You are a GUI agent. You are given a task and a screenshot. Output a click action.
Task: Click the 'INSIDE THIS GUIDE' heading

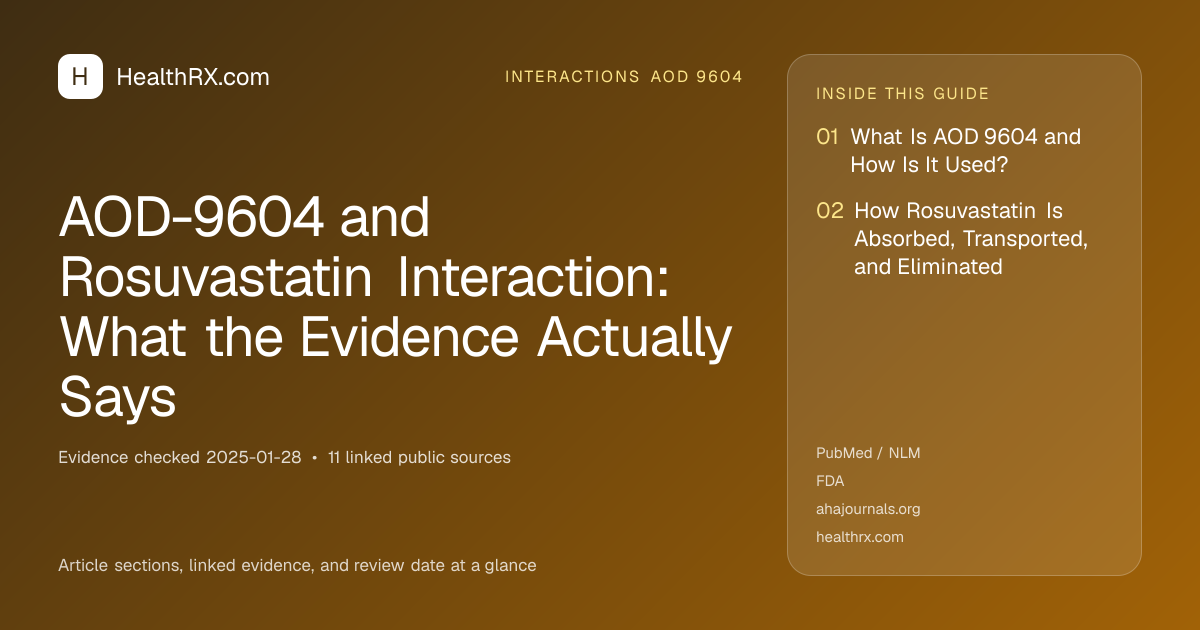903,94
